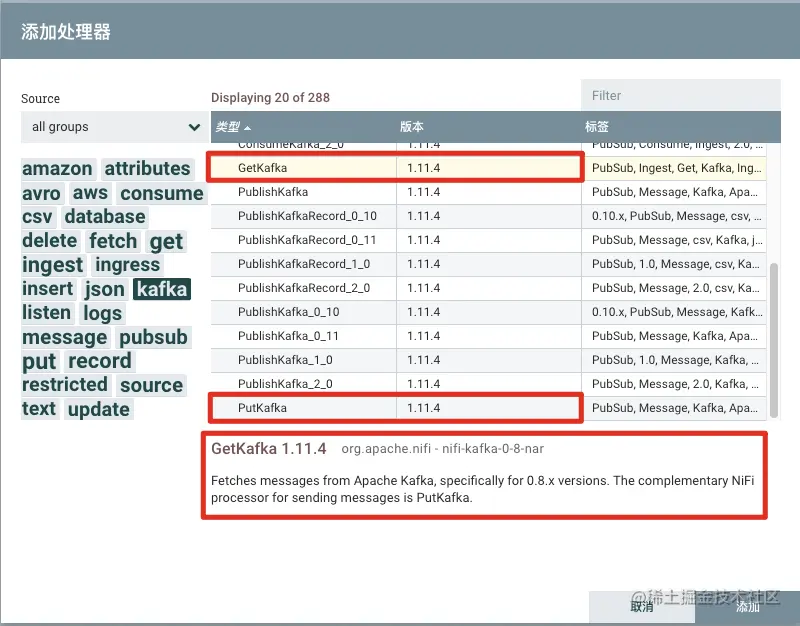Image resolution: width=800 pixels, height=626 pixels.
Task: Select the listen tag
Action: 46,313
